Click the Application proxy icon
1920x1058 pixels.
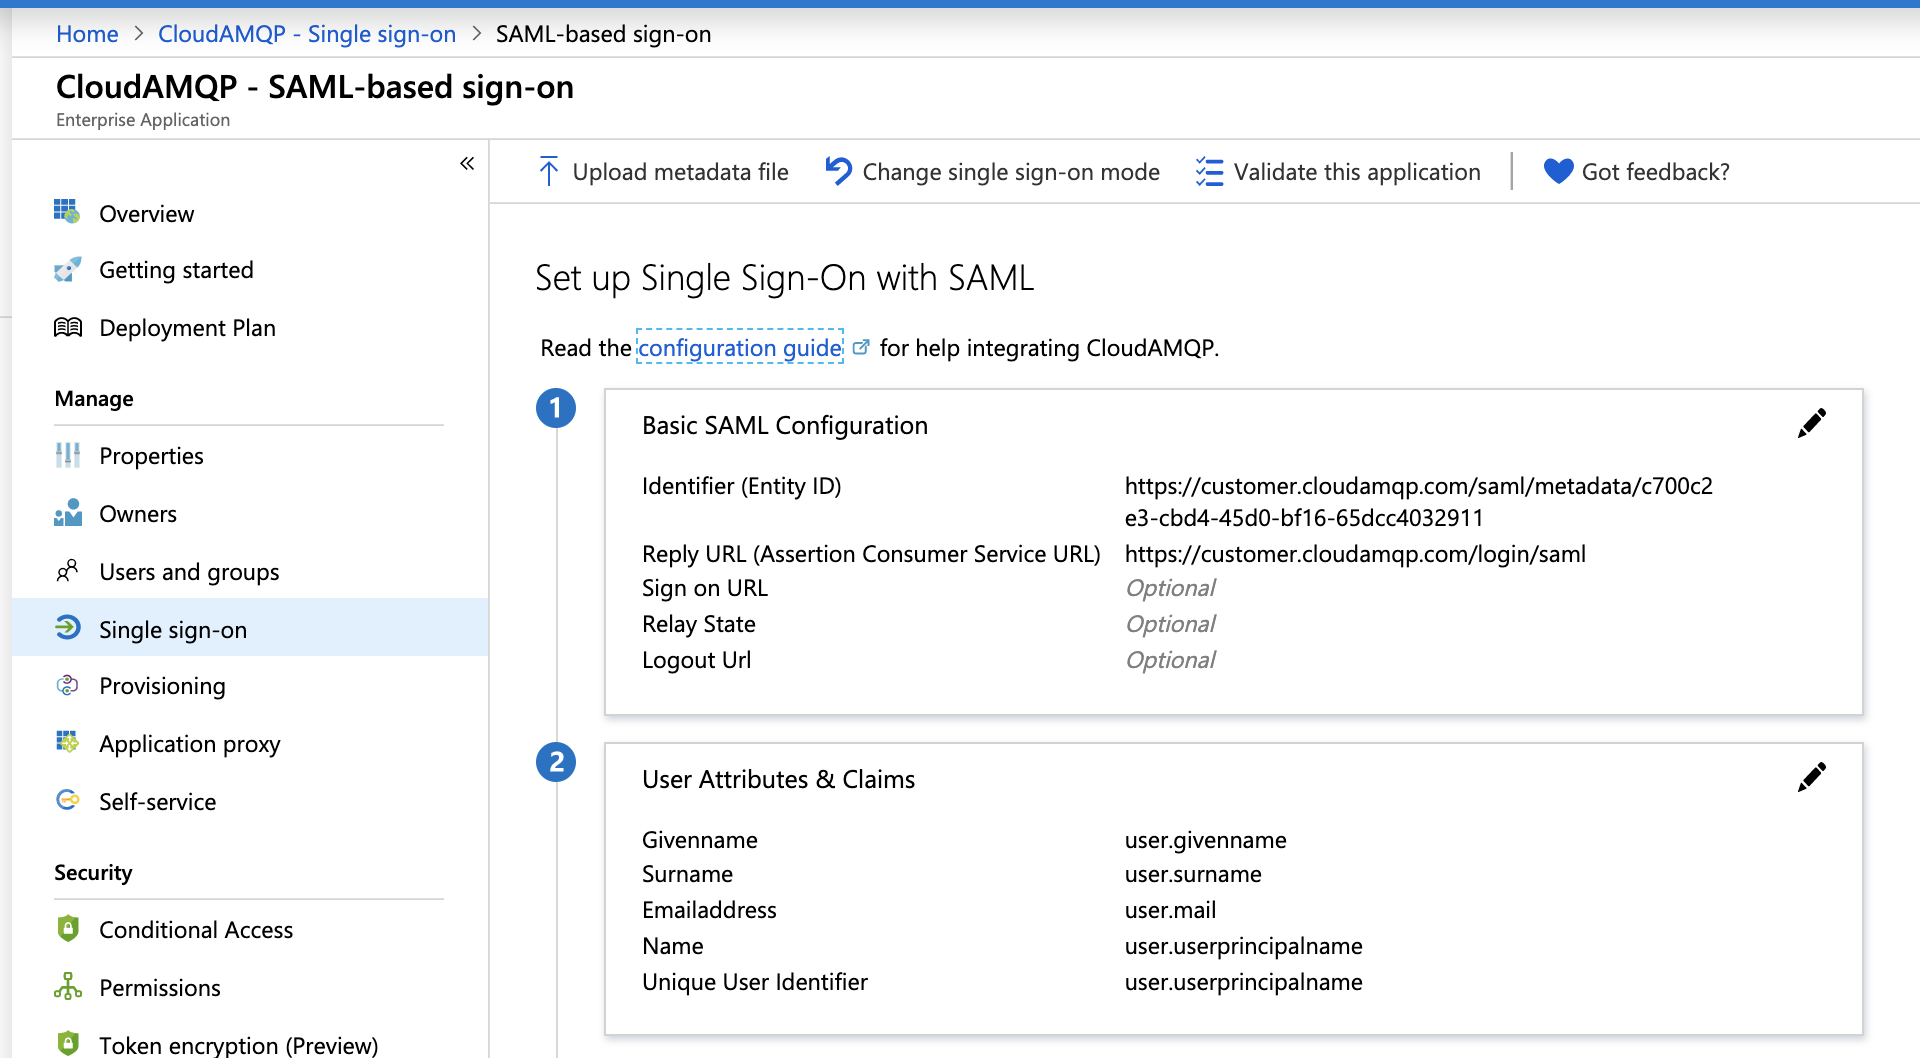point(67,742)
